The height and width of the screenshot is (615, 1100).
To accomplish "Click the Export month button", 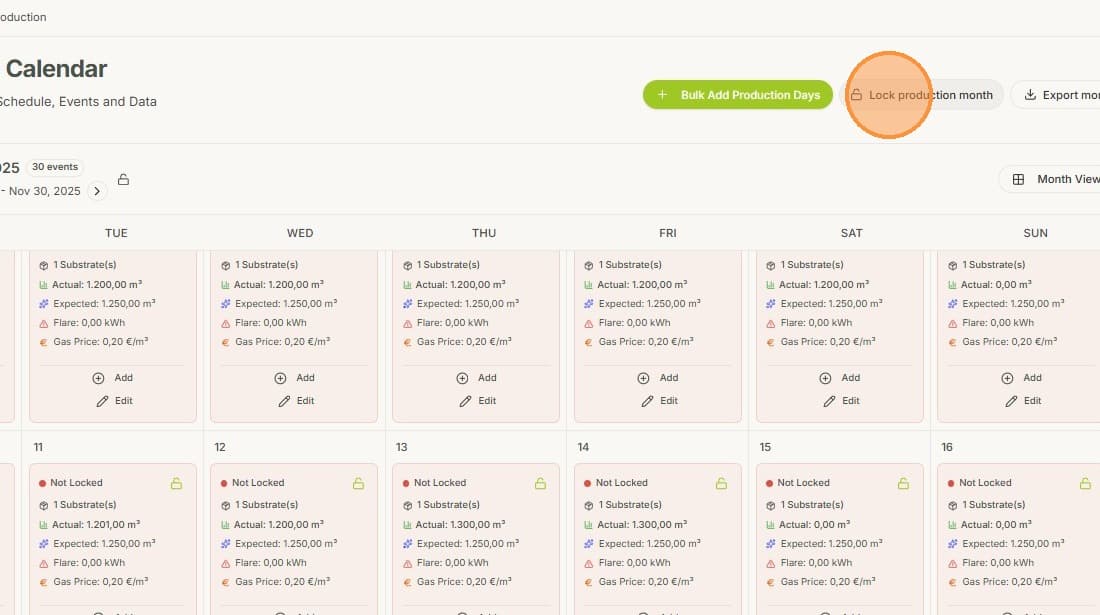I will (x=1057, y=95).
